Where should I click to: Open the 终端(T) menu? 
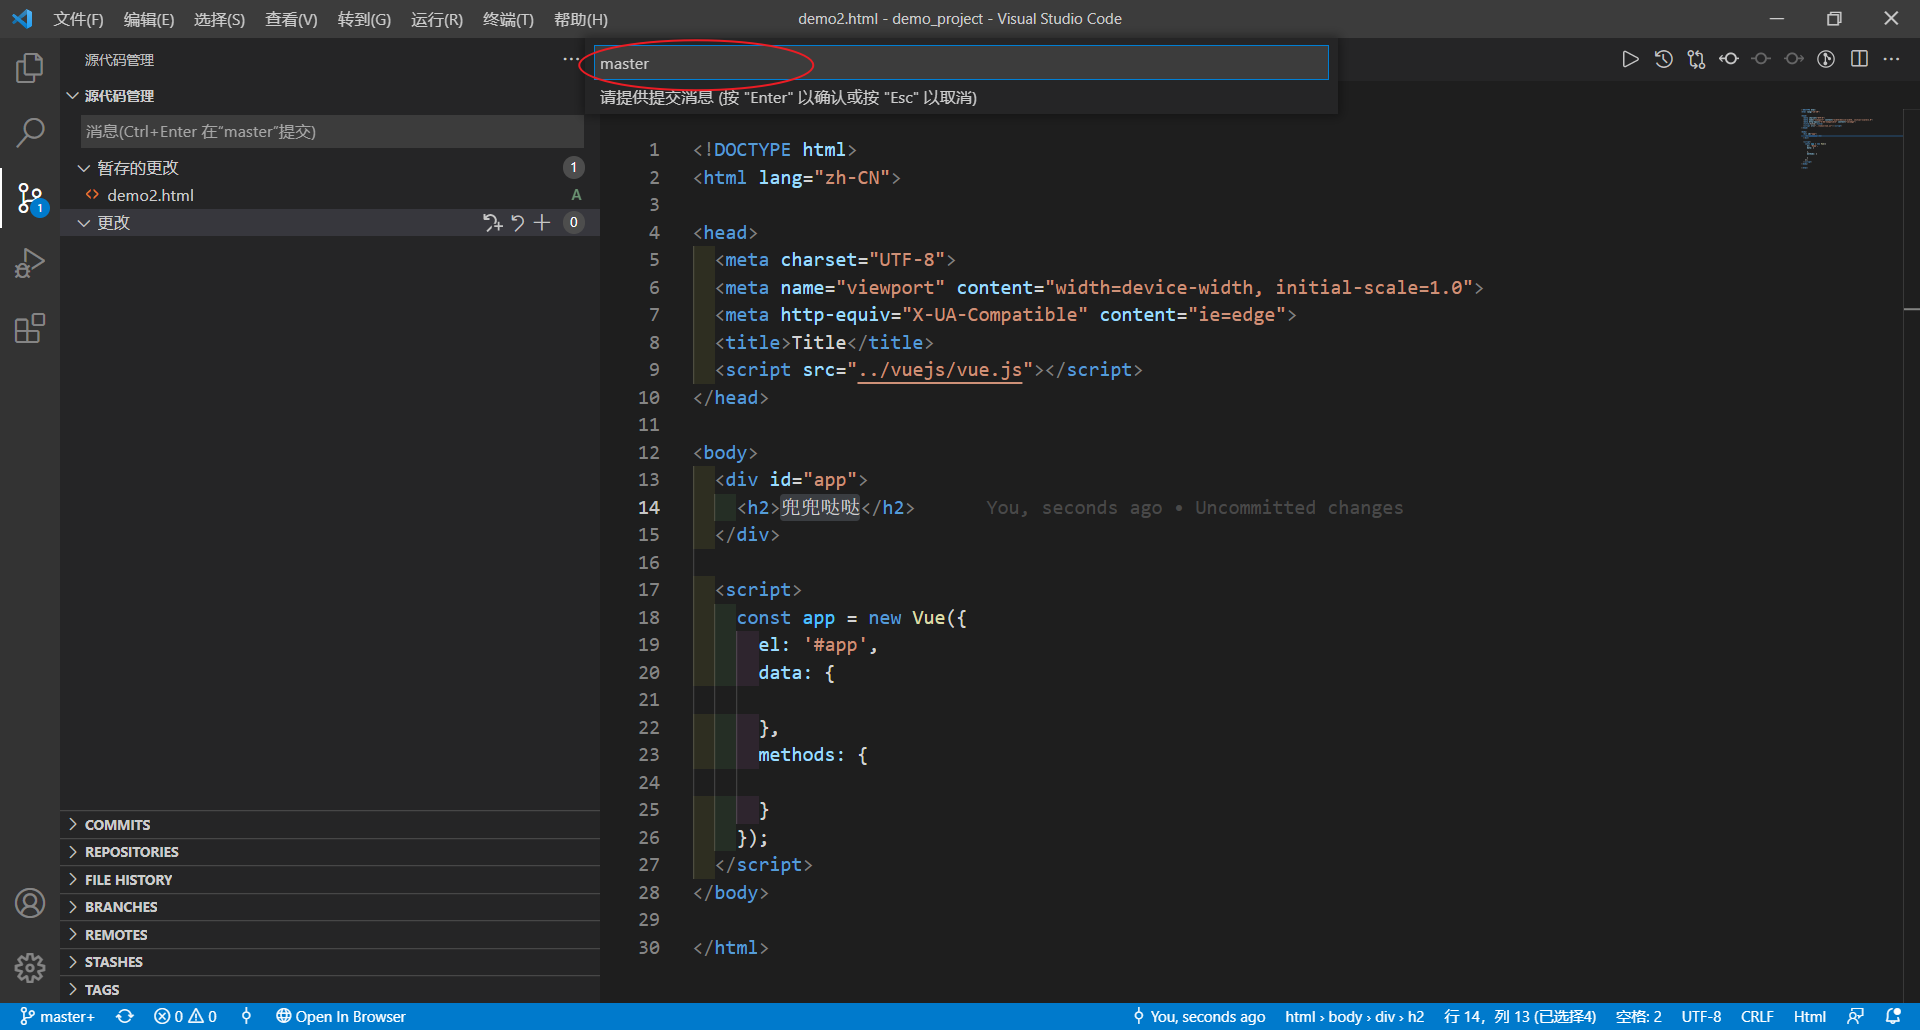[x=508, y=19]
